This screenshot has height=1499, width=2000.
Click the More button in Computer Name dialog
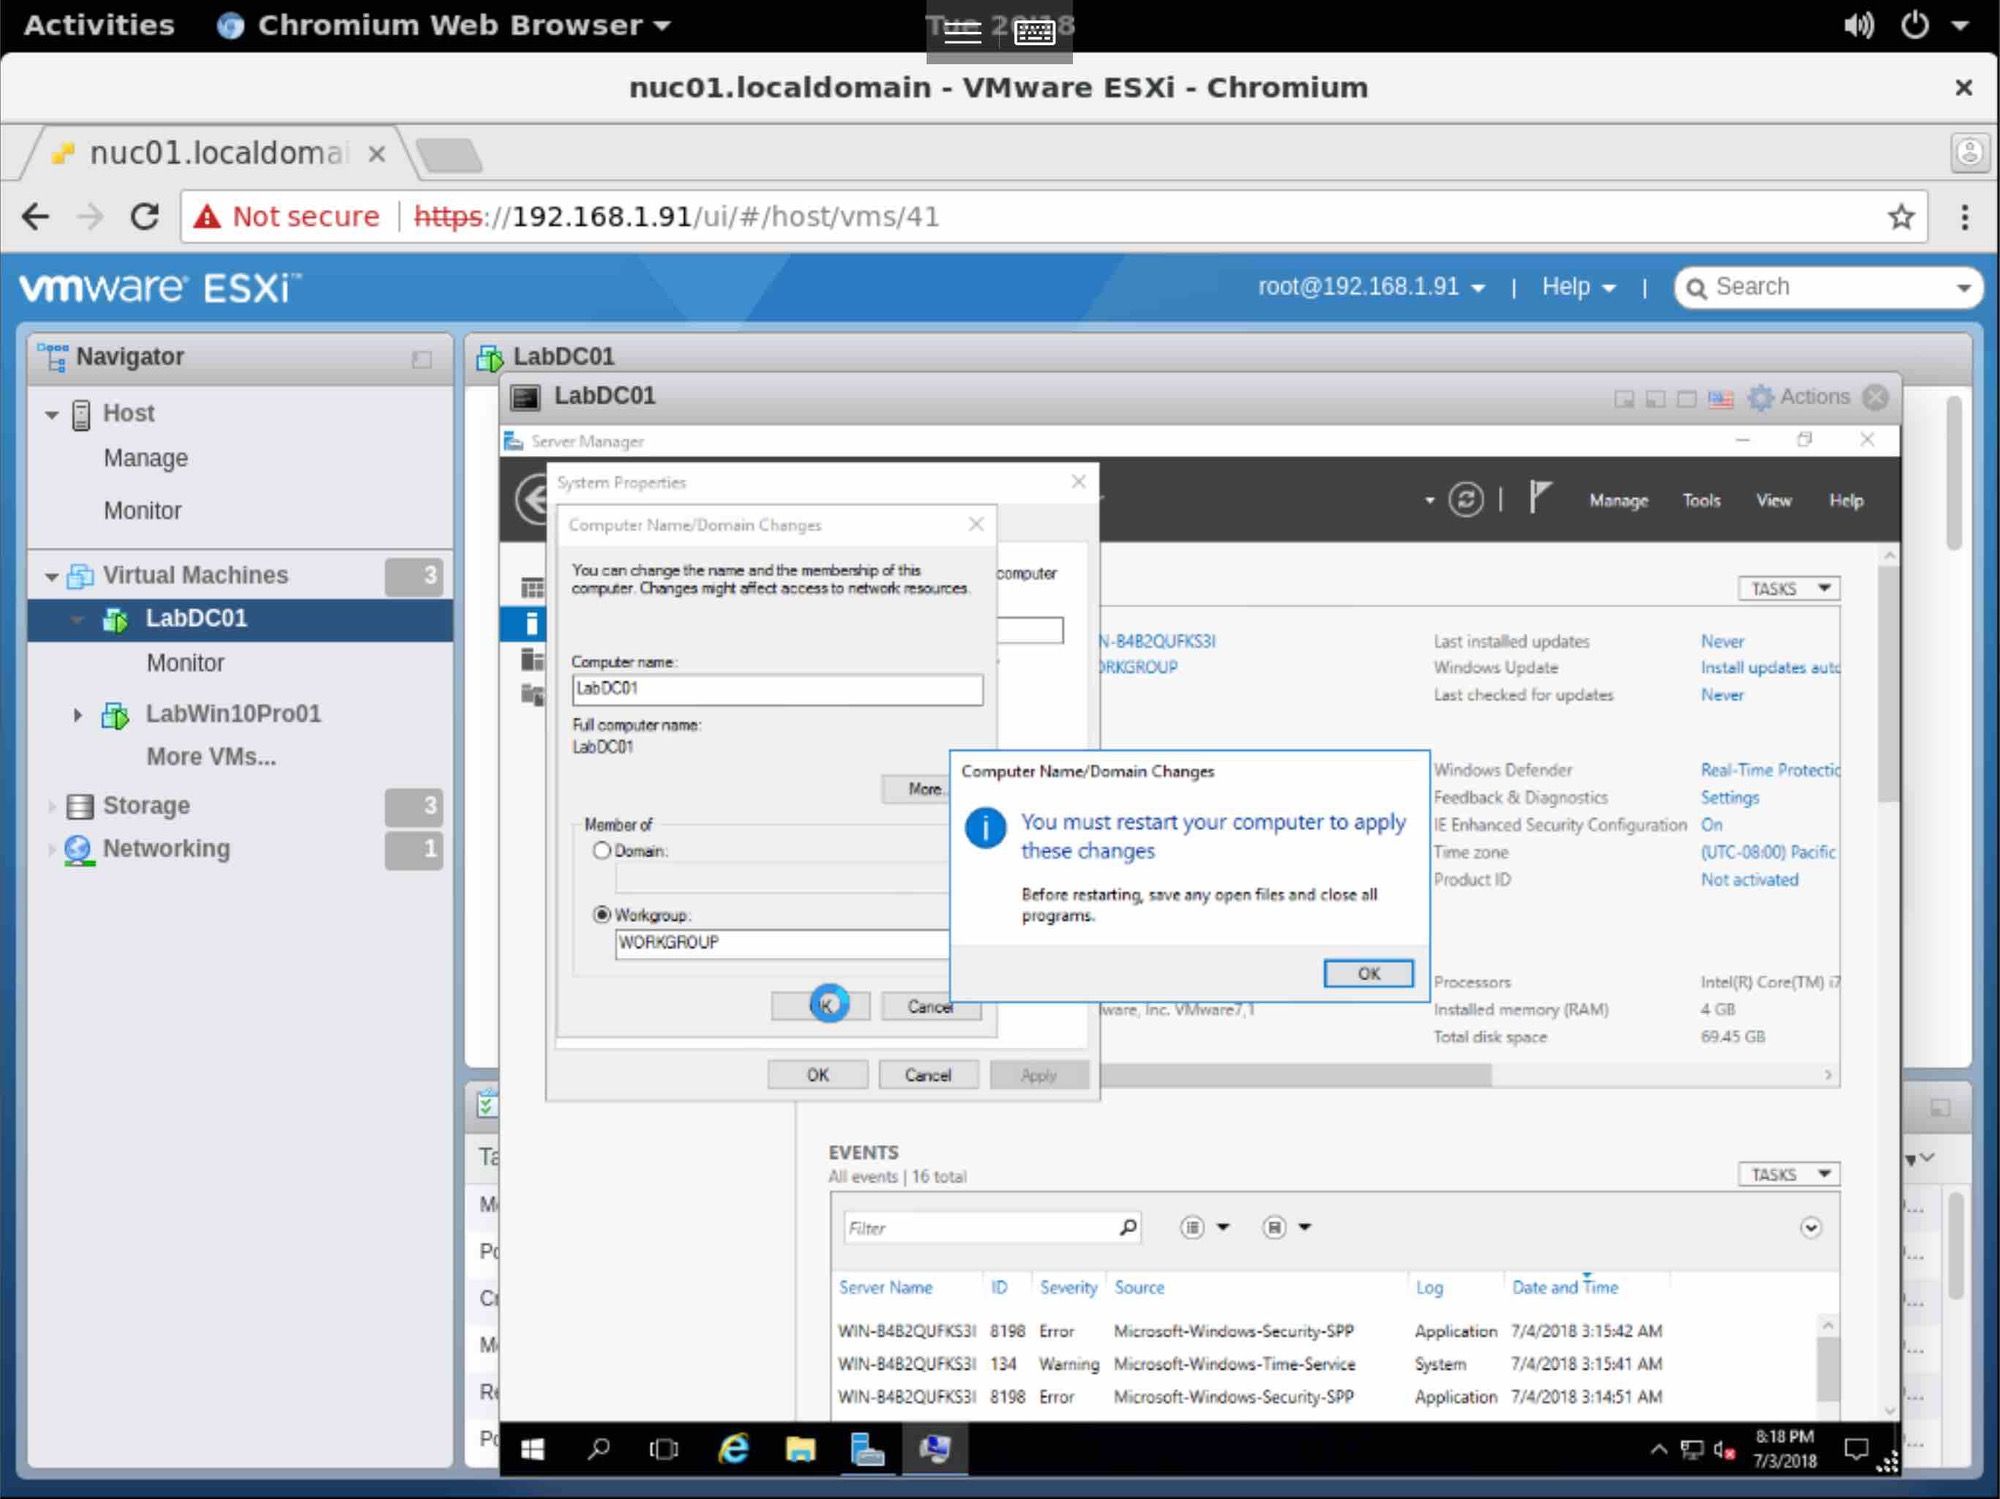915,789
